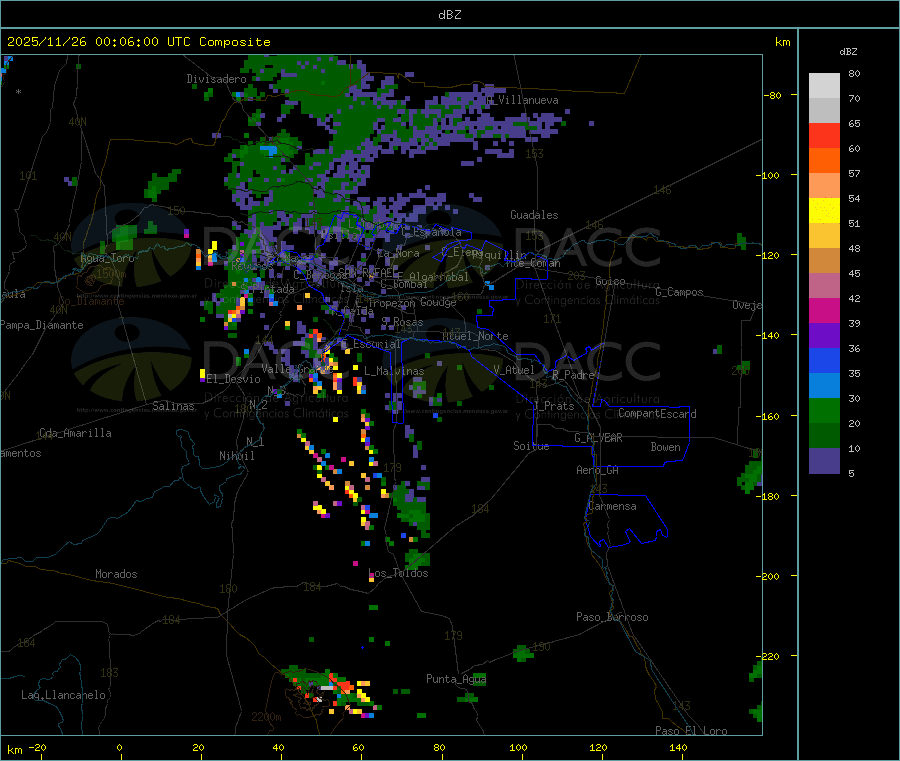Click the dBZ title at top
This screenshot has height=761, width=900.
tap(449, 15)
